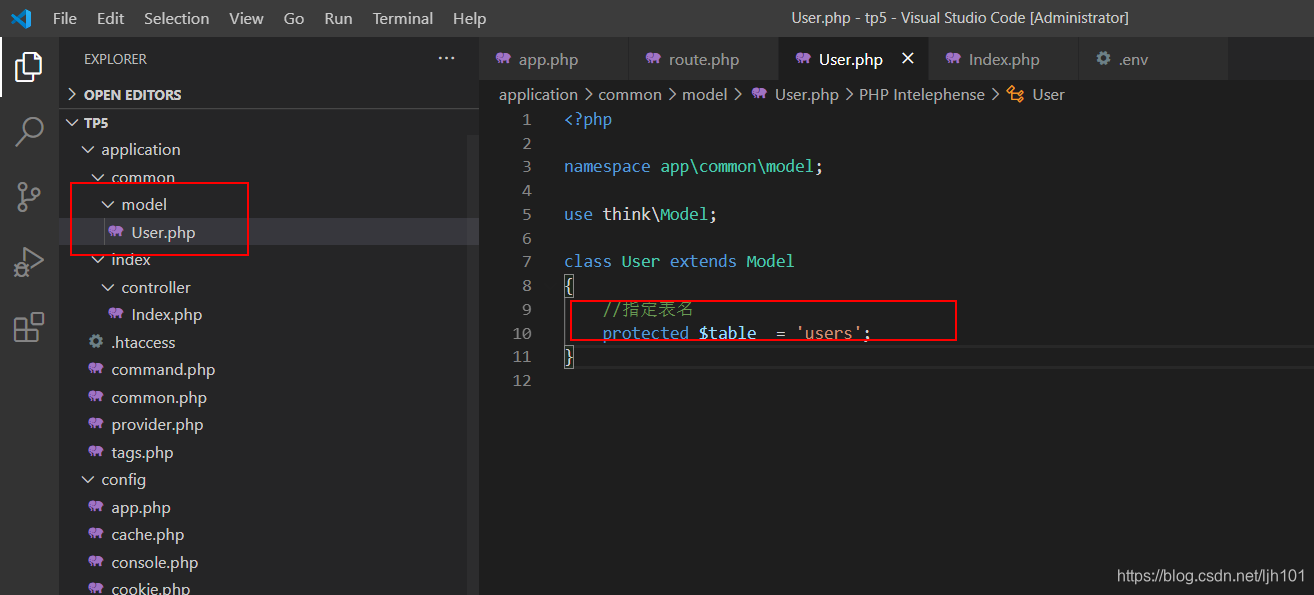Open the Extensions view
Image resolution: width=1314 pixels, height=595 pixels.
coord(29,327)
